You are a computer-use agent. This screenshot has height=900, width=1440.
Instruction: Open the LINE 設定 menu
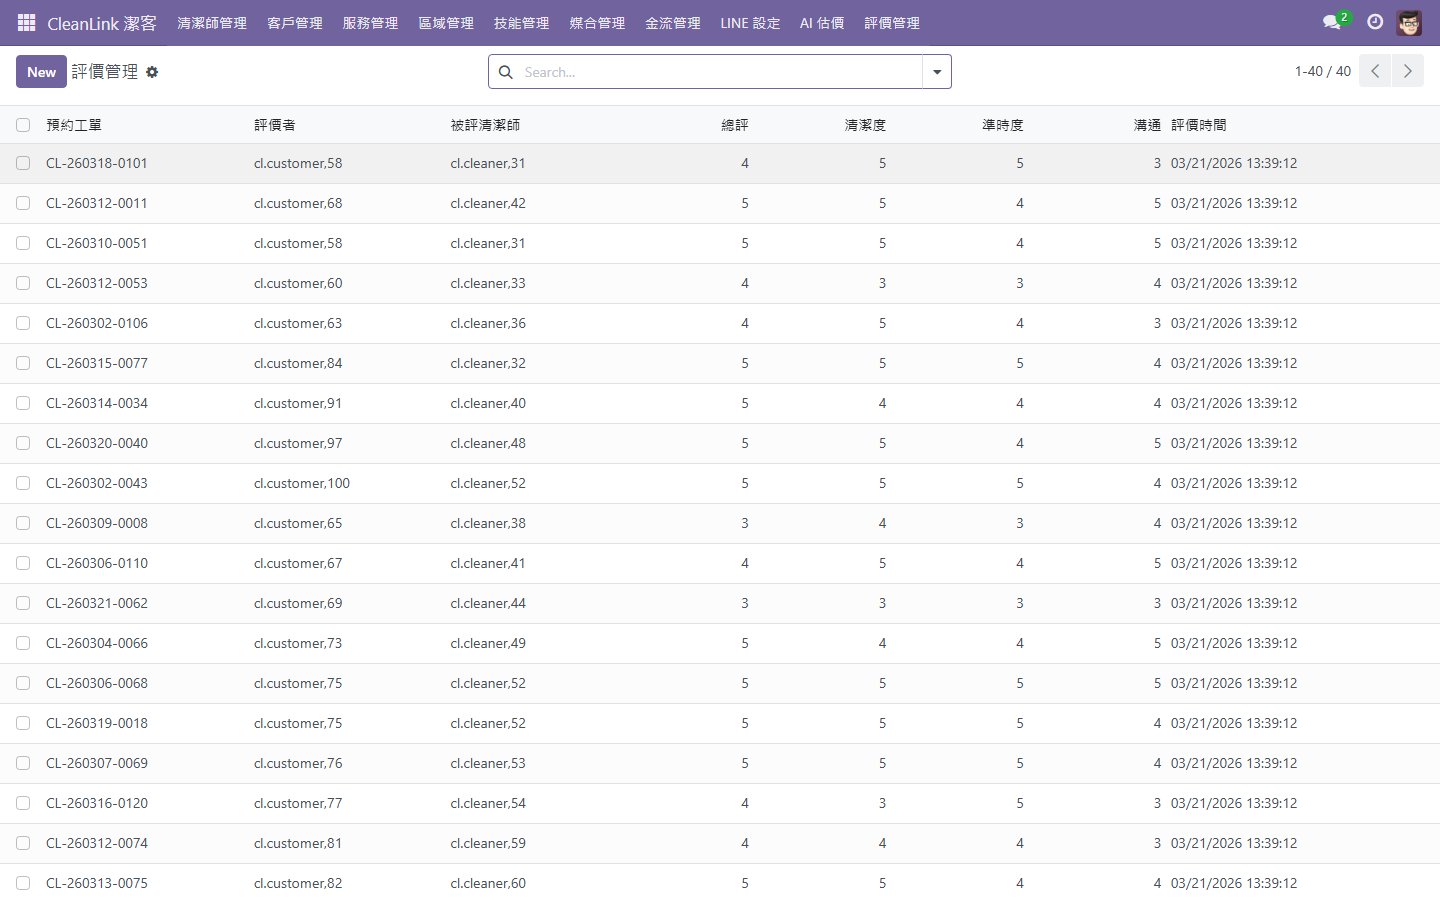[x=750, y=23]
